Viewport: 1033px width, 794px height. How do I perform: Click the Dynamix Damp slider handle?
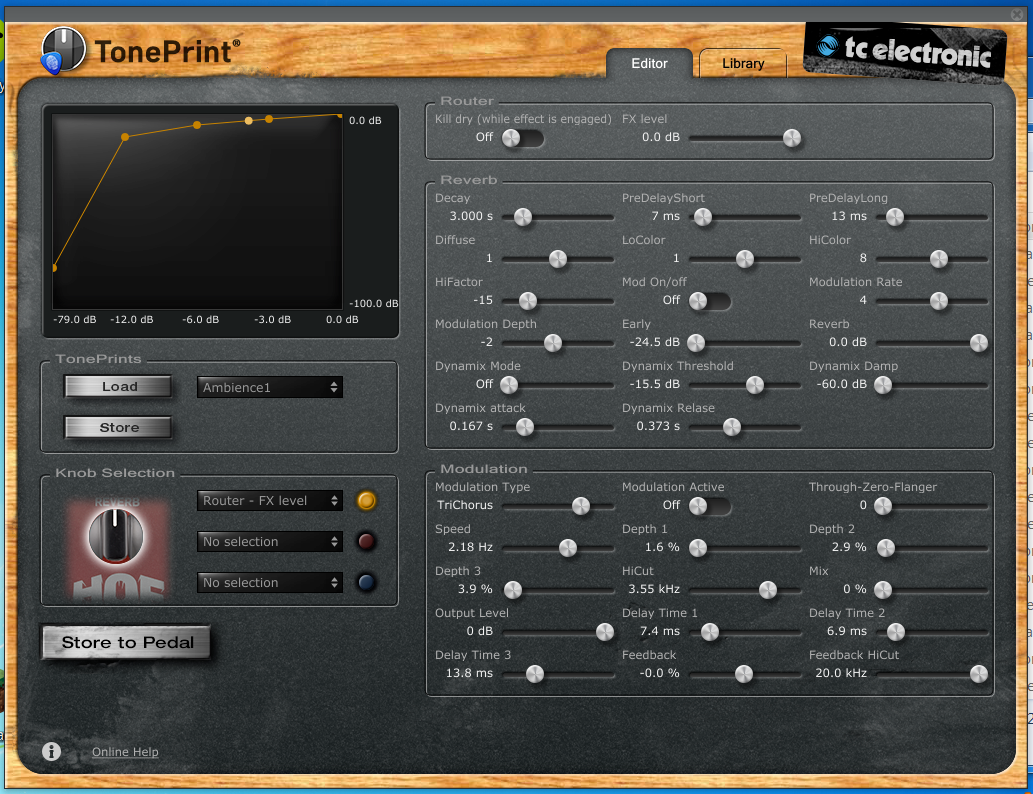(883, 385)
